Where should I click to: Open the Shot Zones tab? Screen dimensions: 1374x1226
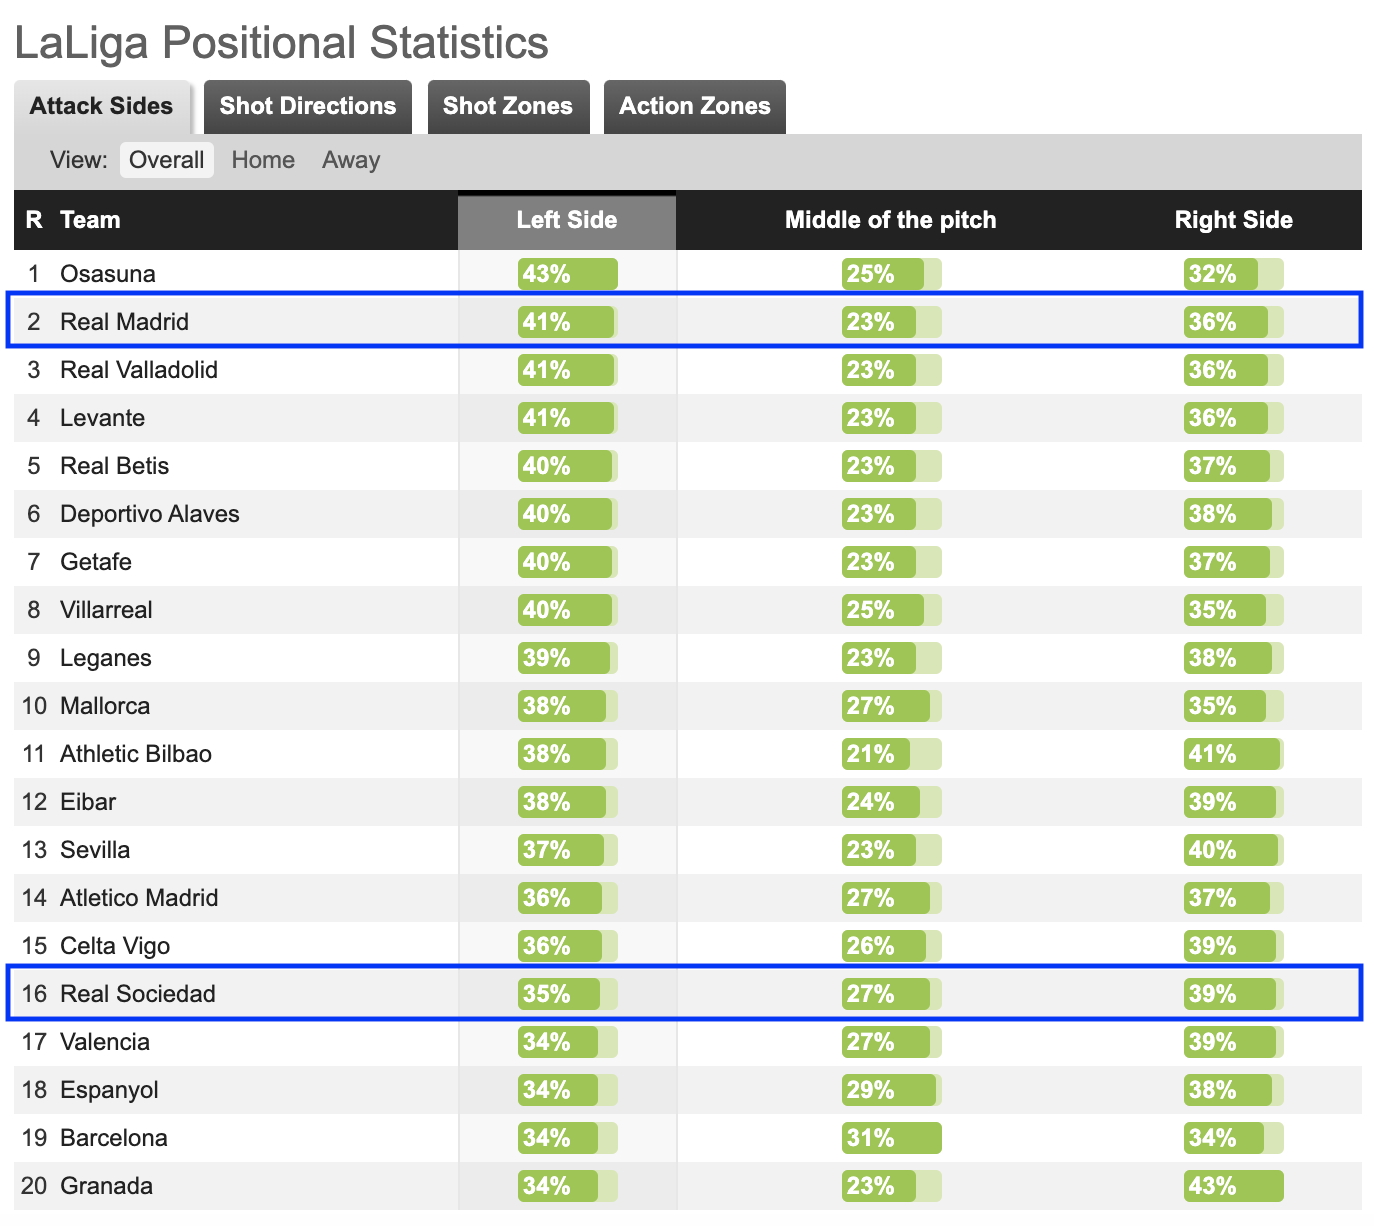point(508,106)
